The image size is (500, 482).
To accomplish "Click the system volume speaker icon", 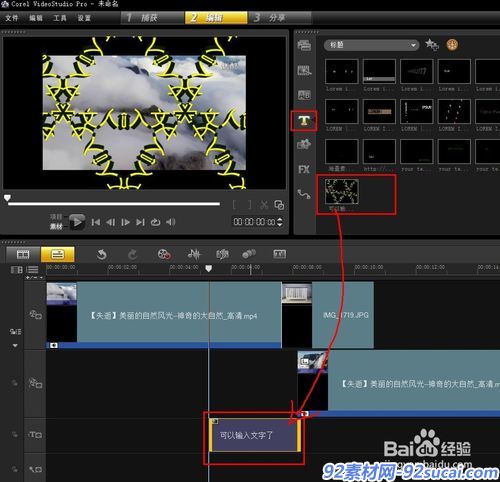I will coord(171,222).
